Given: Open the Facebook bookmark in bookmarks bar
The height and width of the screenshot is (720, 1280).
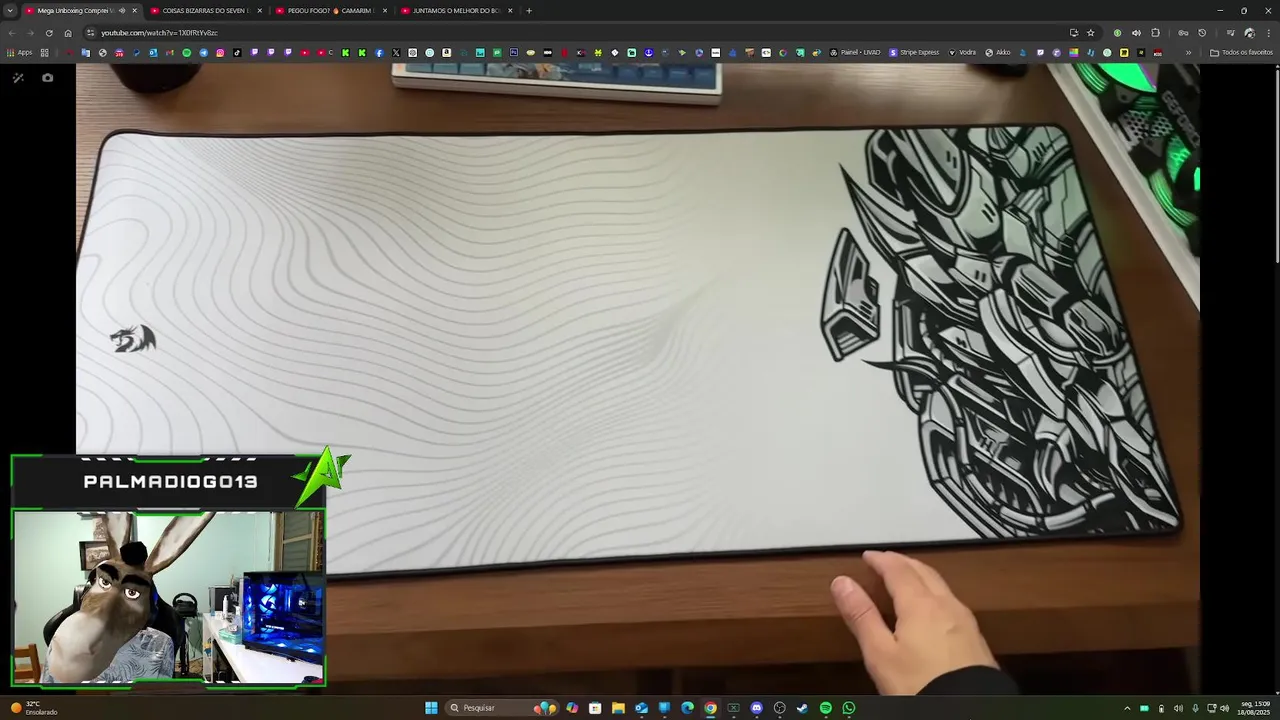Looking at the screenshot, I should point(379,53).
